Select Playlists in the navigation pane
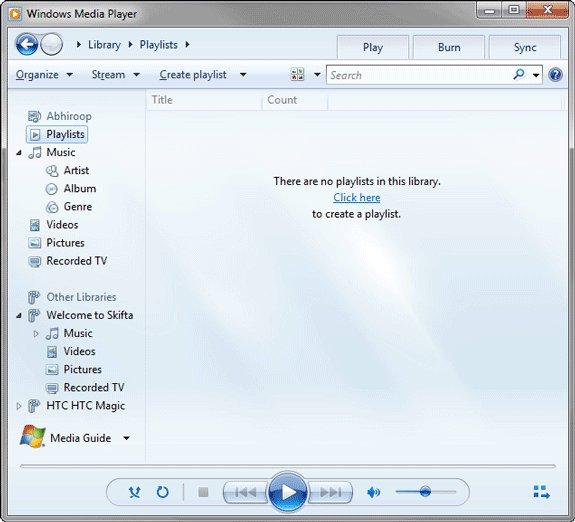Viewport: 575px width, 522px height. tap(57, 134)
